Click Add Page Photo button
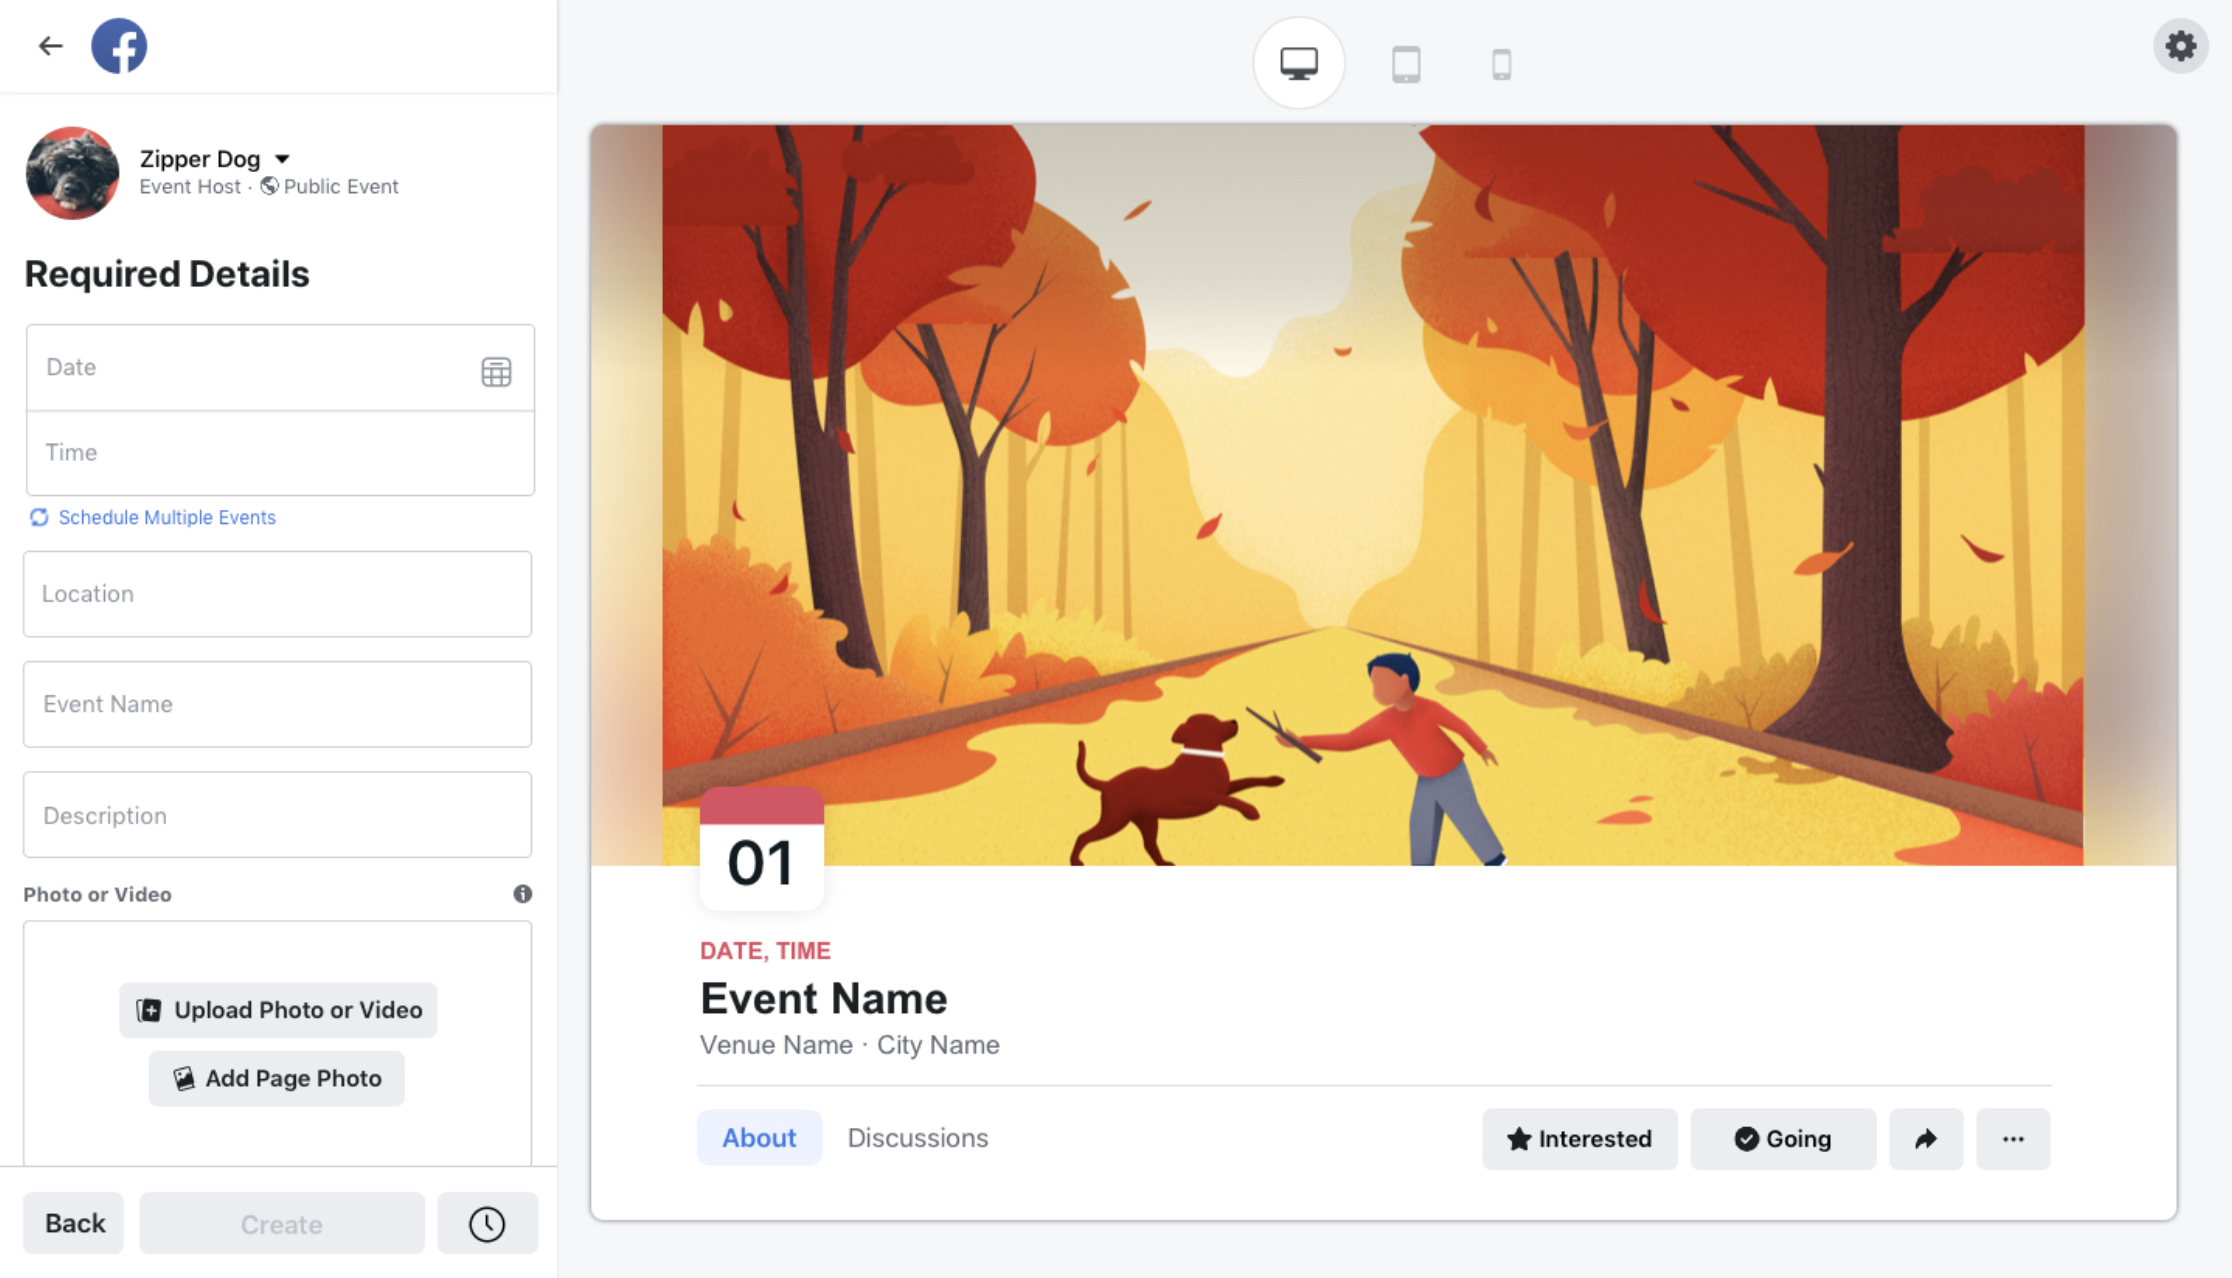 (x=277, y=1078)
